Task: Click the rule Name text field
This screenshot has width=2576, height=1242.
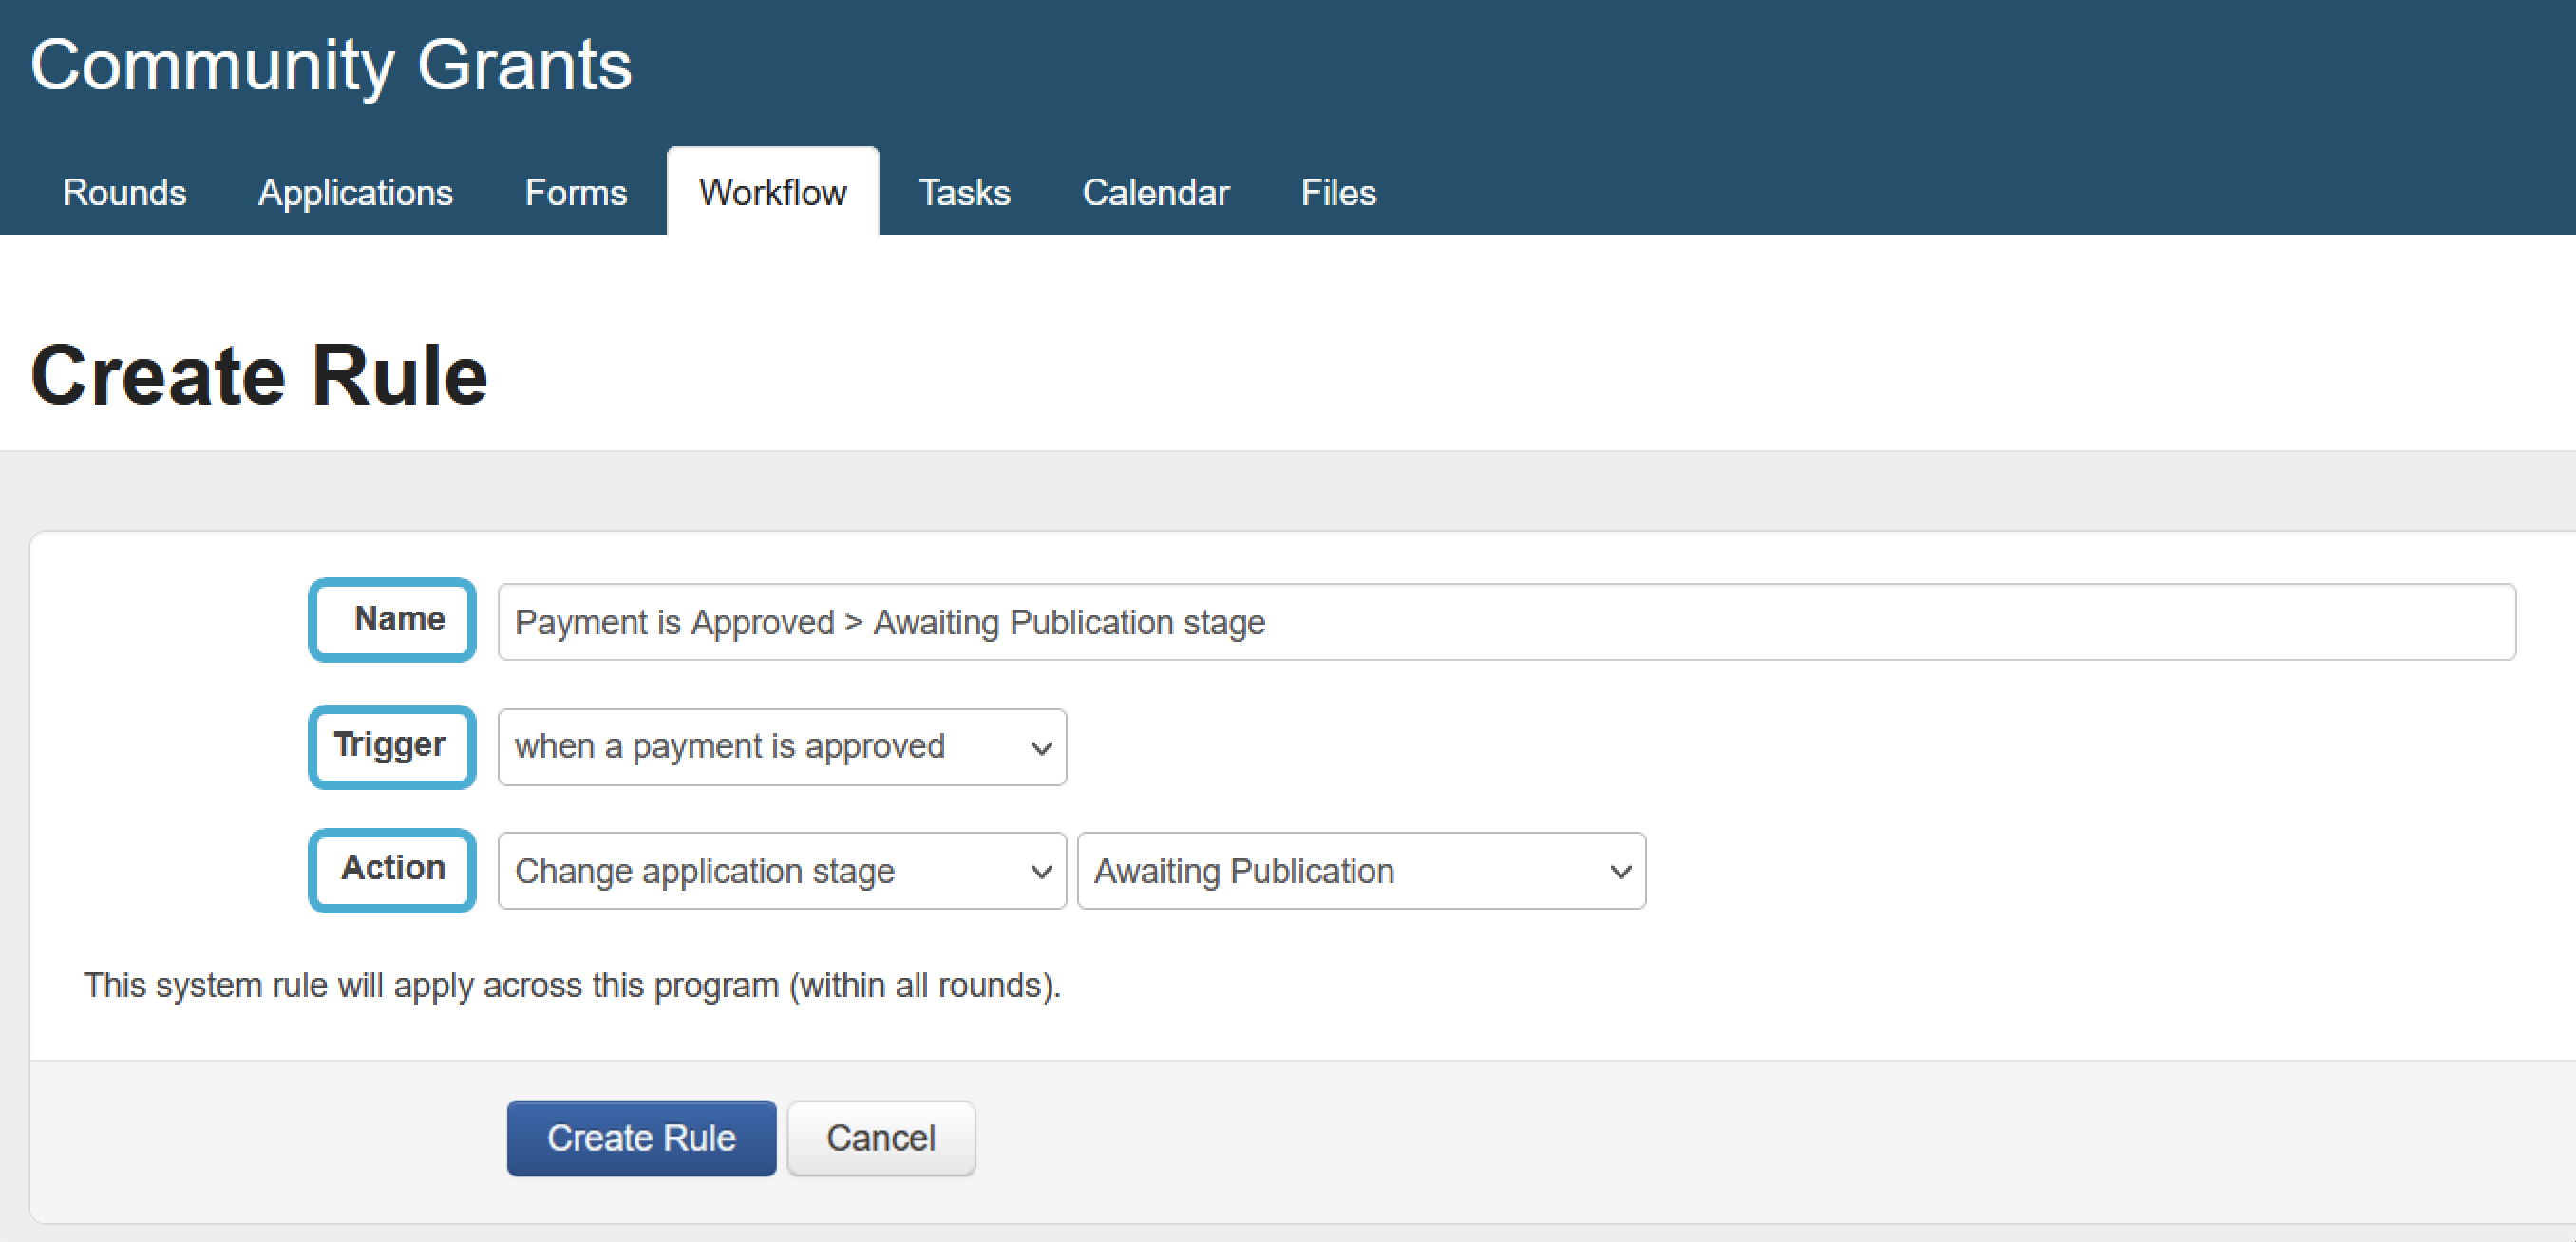Action: [x=1505, y=622]
